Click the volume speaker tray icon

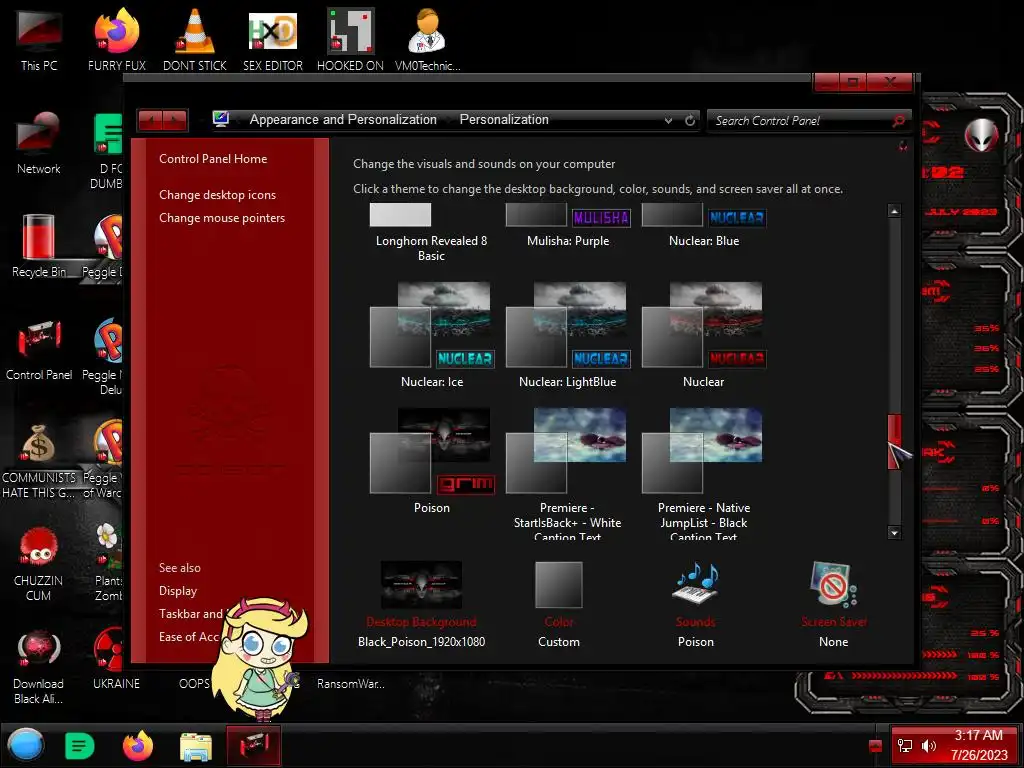pyautogui.click(x=929, y=746)
